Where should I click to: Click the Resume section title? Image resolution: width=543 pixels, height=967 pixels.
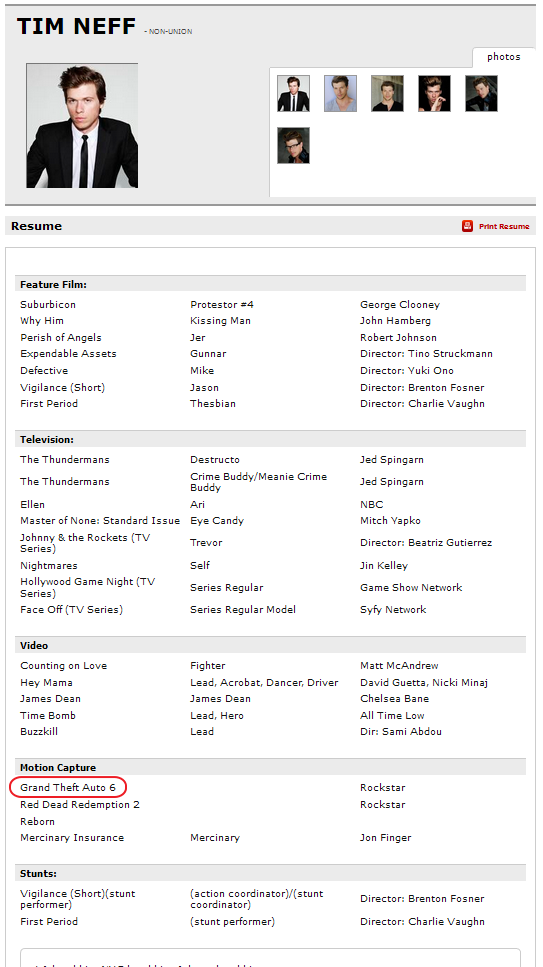click(36, 226)
